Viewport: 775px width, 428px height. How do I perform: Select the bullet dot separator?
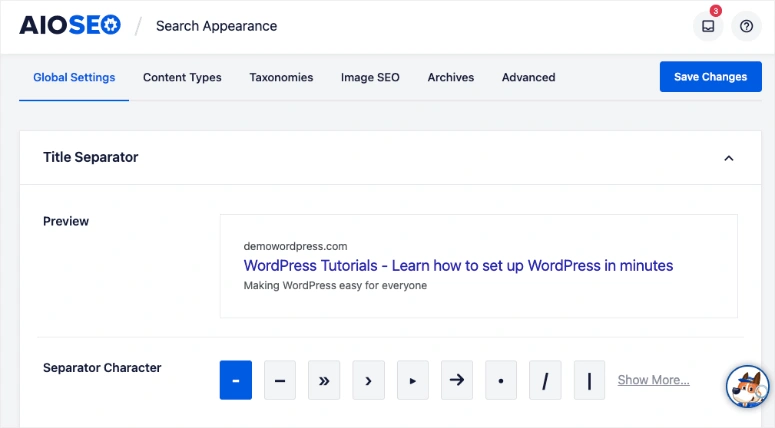point(501,380)
